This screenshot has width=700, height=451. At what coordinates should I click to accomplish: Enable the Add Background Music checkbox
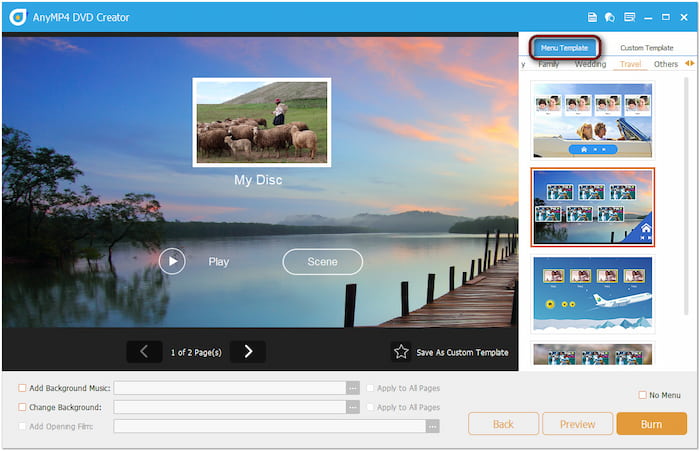pos(23,388)
